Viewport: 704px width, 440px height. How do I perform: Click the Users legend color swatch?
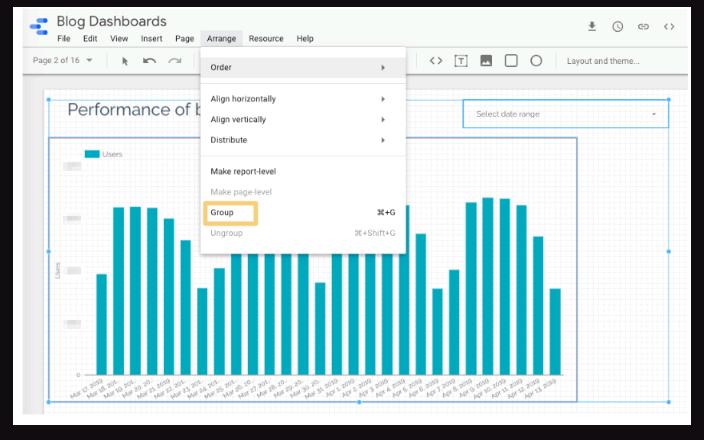[92, 154]
